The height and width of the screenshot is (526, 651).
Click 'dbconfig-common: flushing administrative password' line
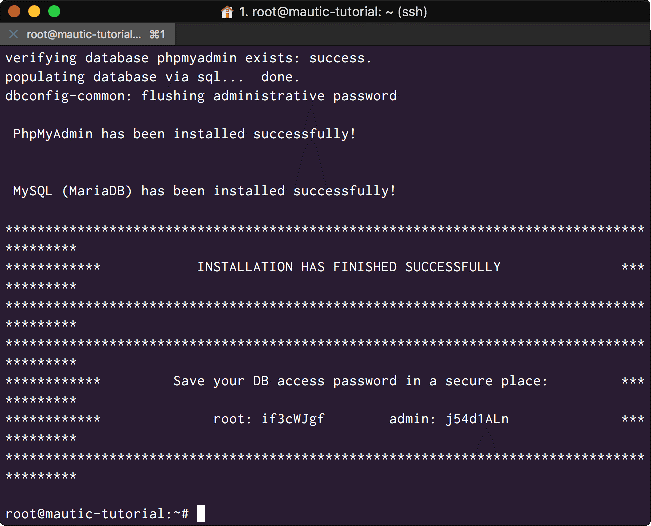201,96
